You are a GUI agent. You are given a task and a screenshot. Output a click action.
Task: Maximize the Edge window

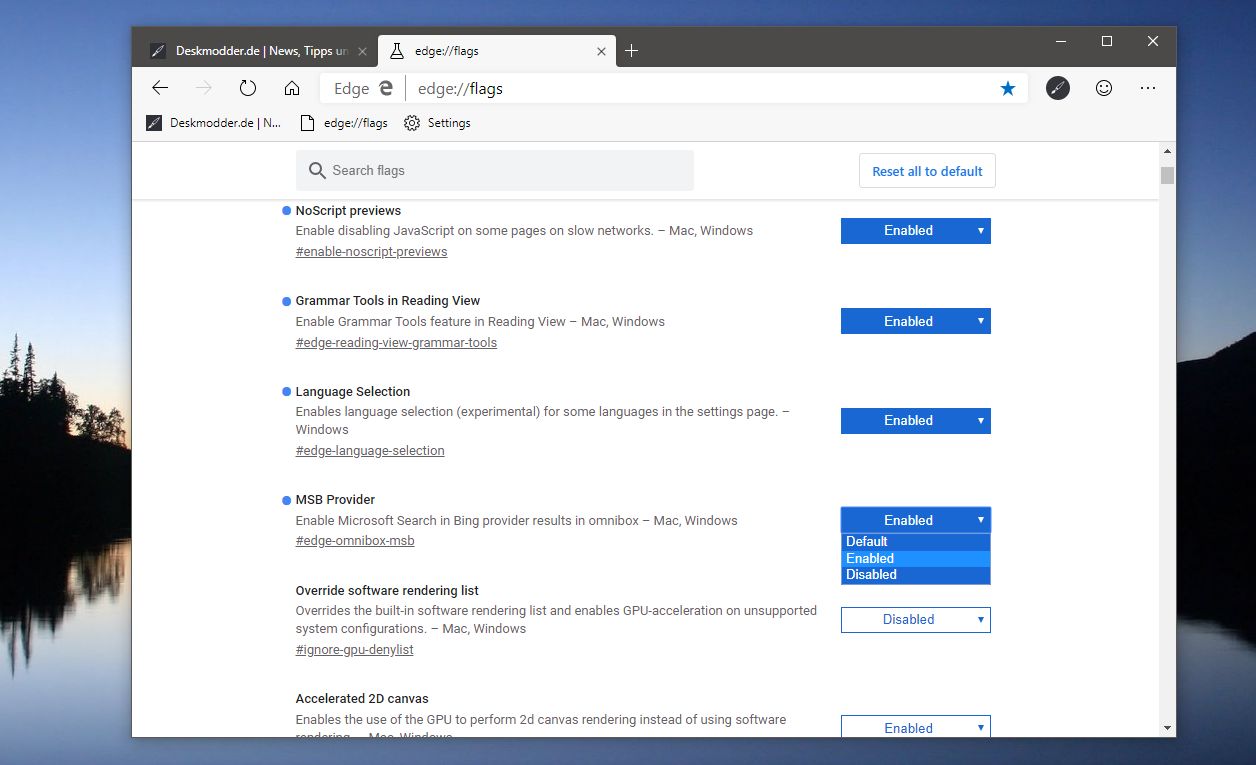(1107, 42)
